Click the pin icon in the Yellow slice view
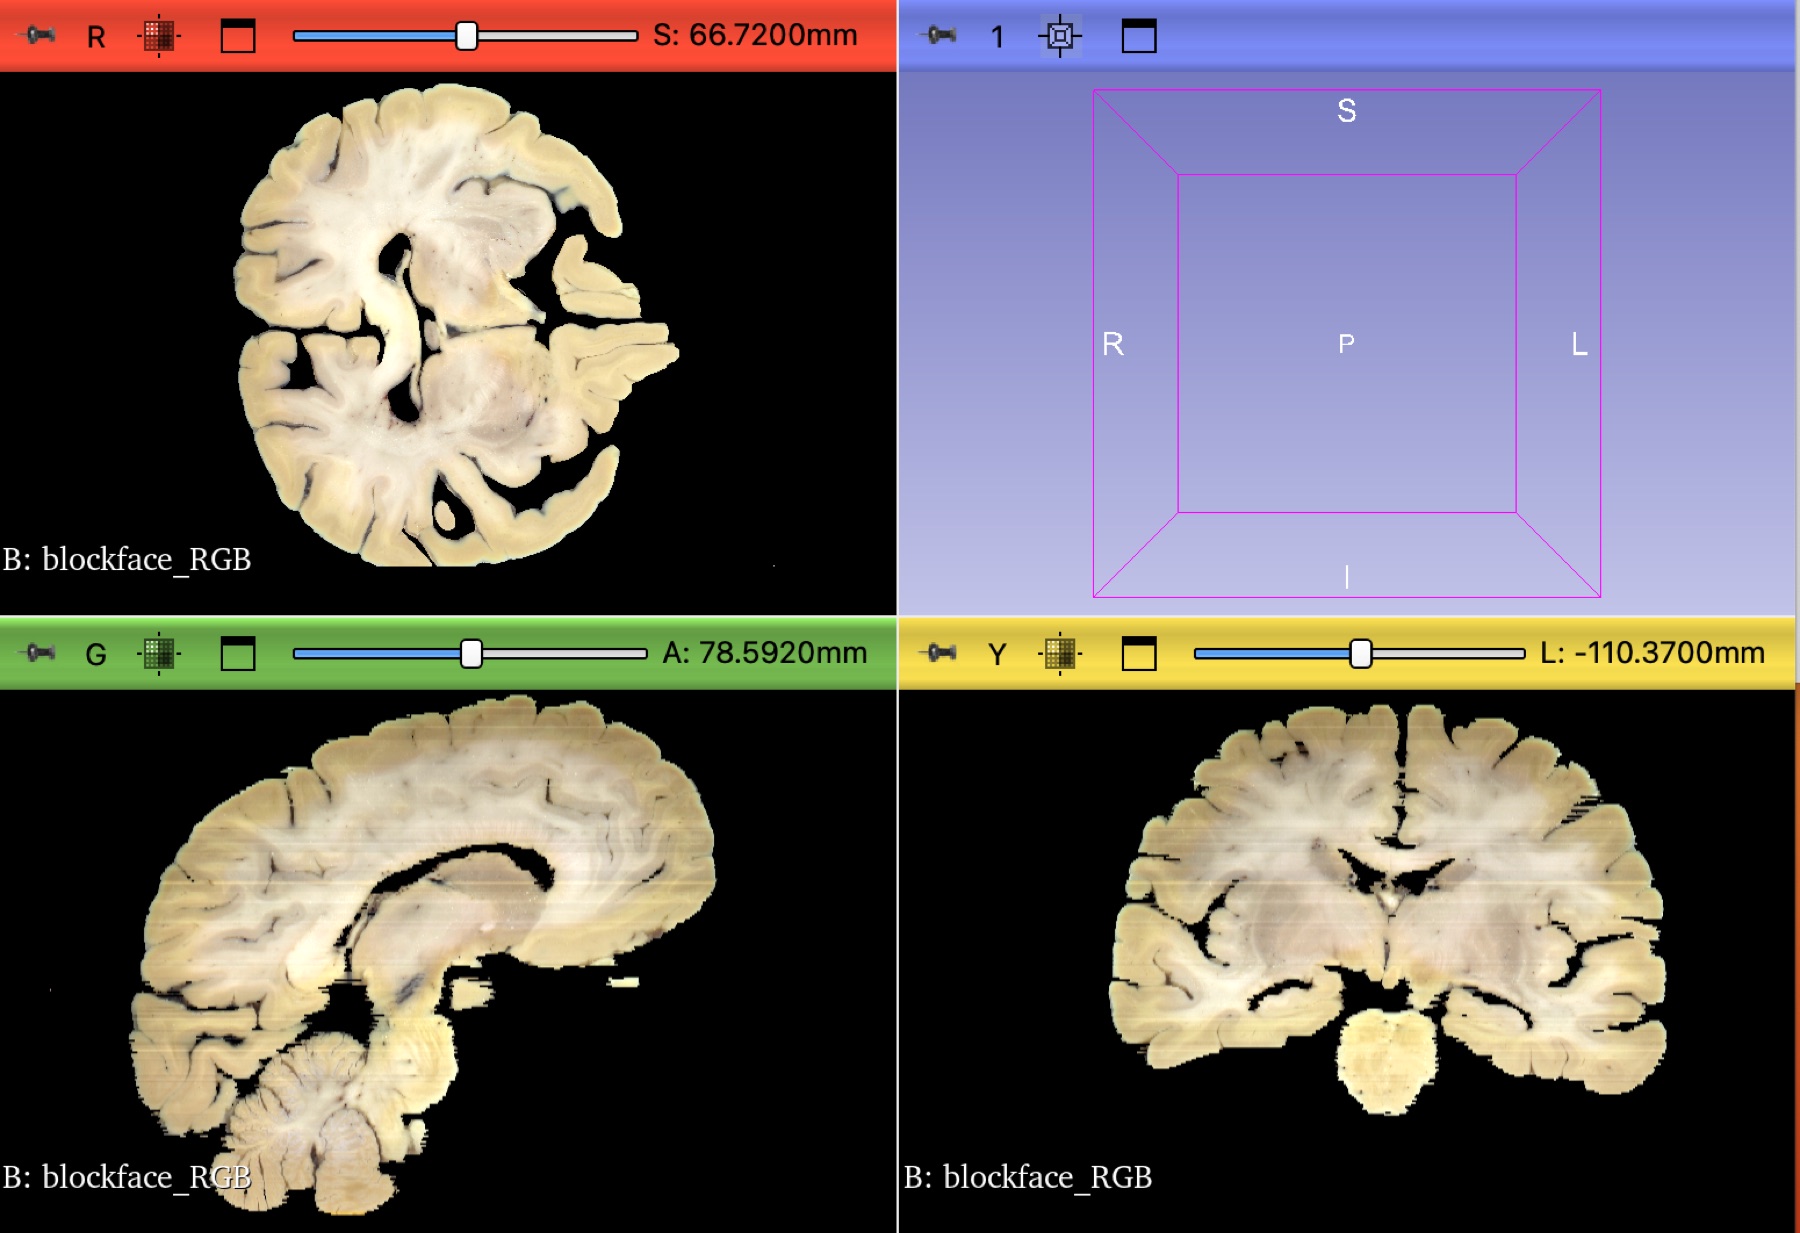 (939, 653)
